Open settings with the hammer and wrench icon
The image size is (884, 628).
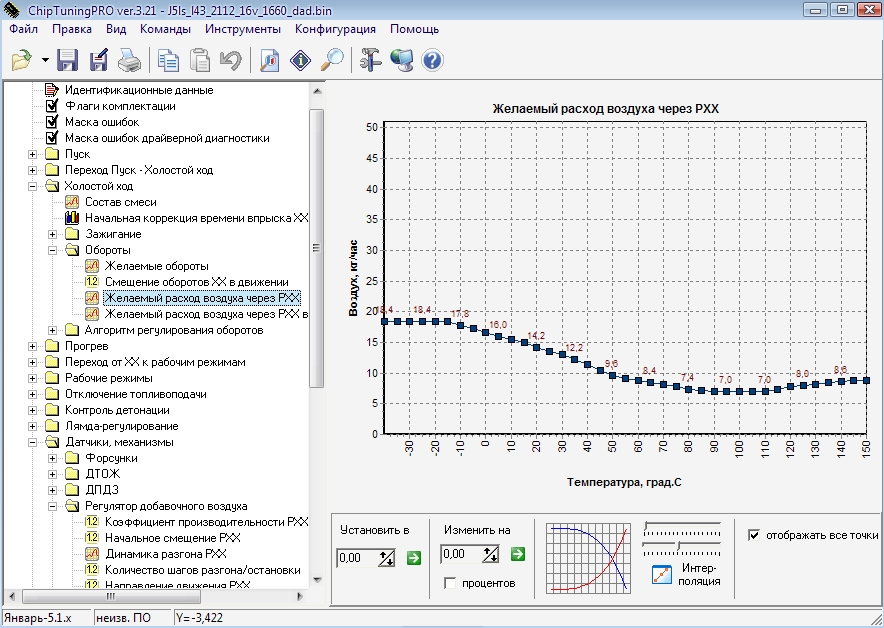[371, 61]
